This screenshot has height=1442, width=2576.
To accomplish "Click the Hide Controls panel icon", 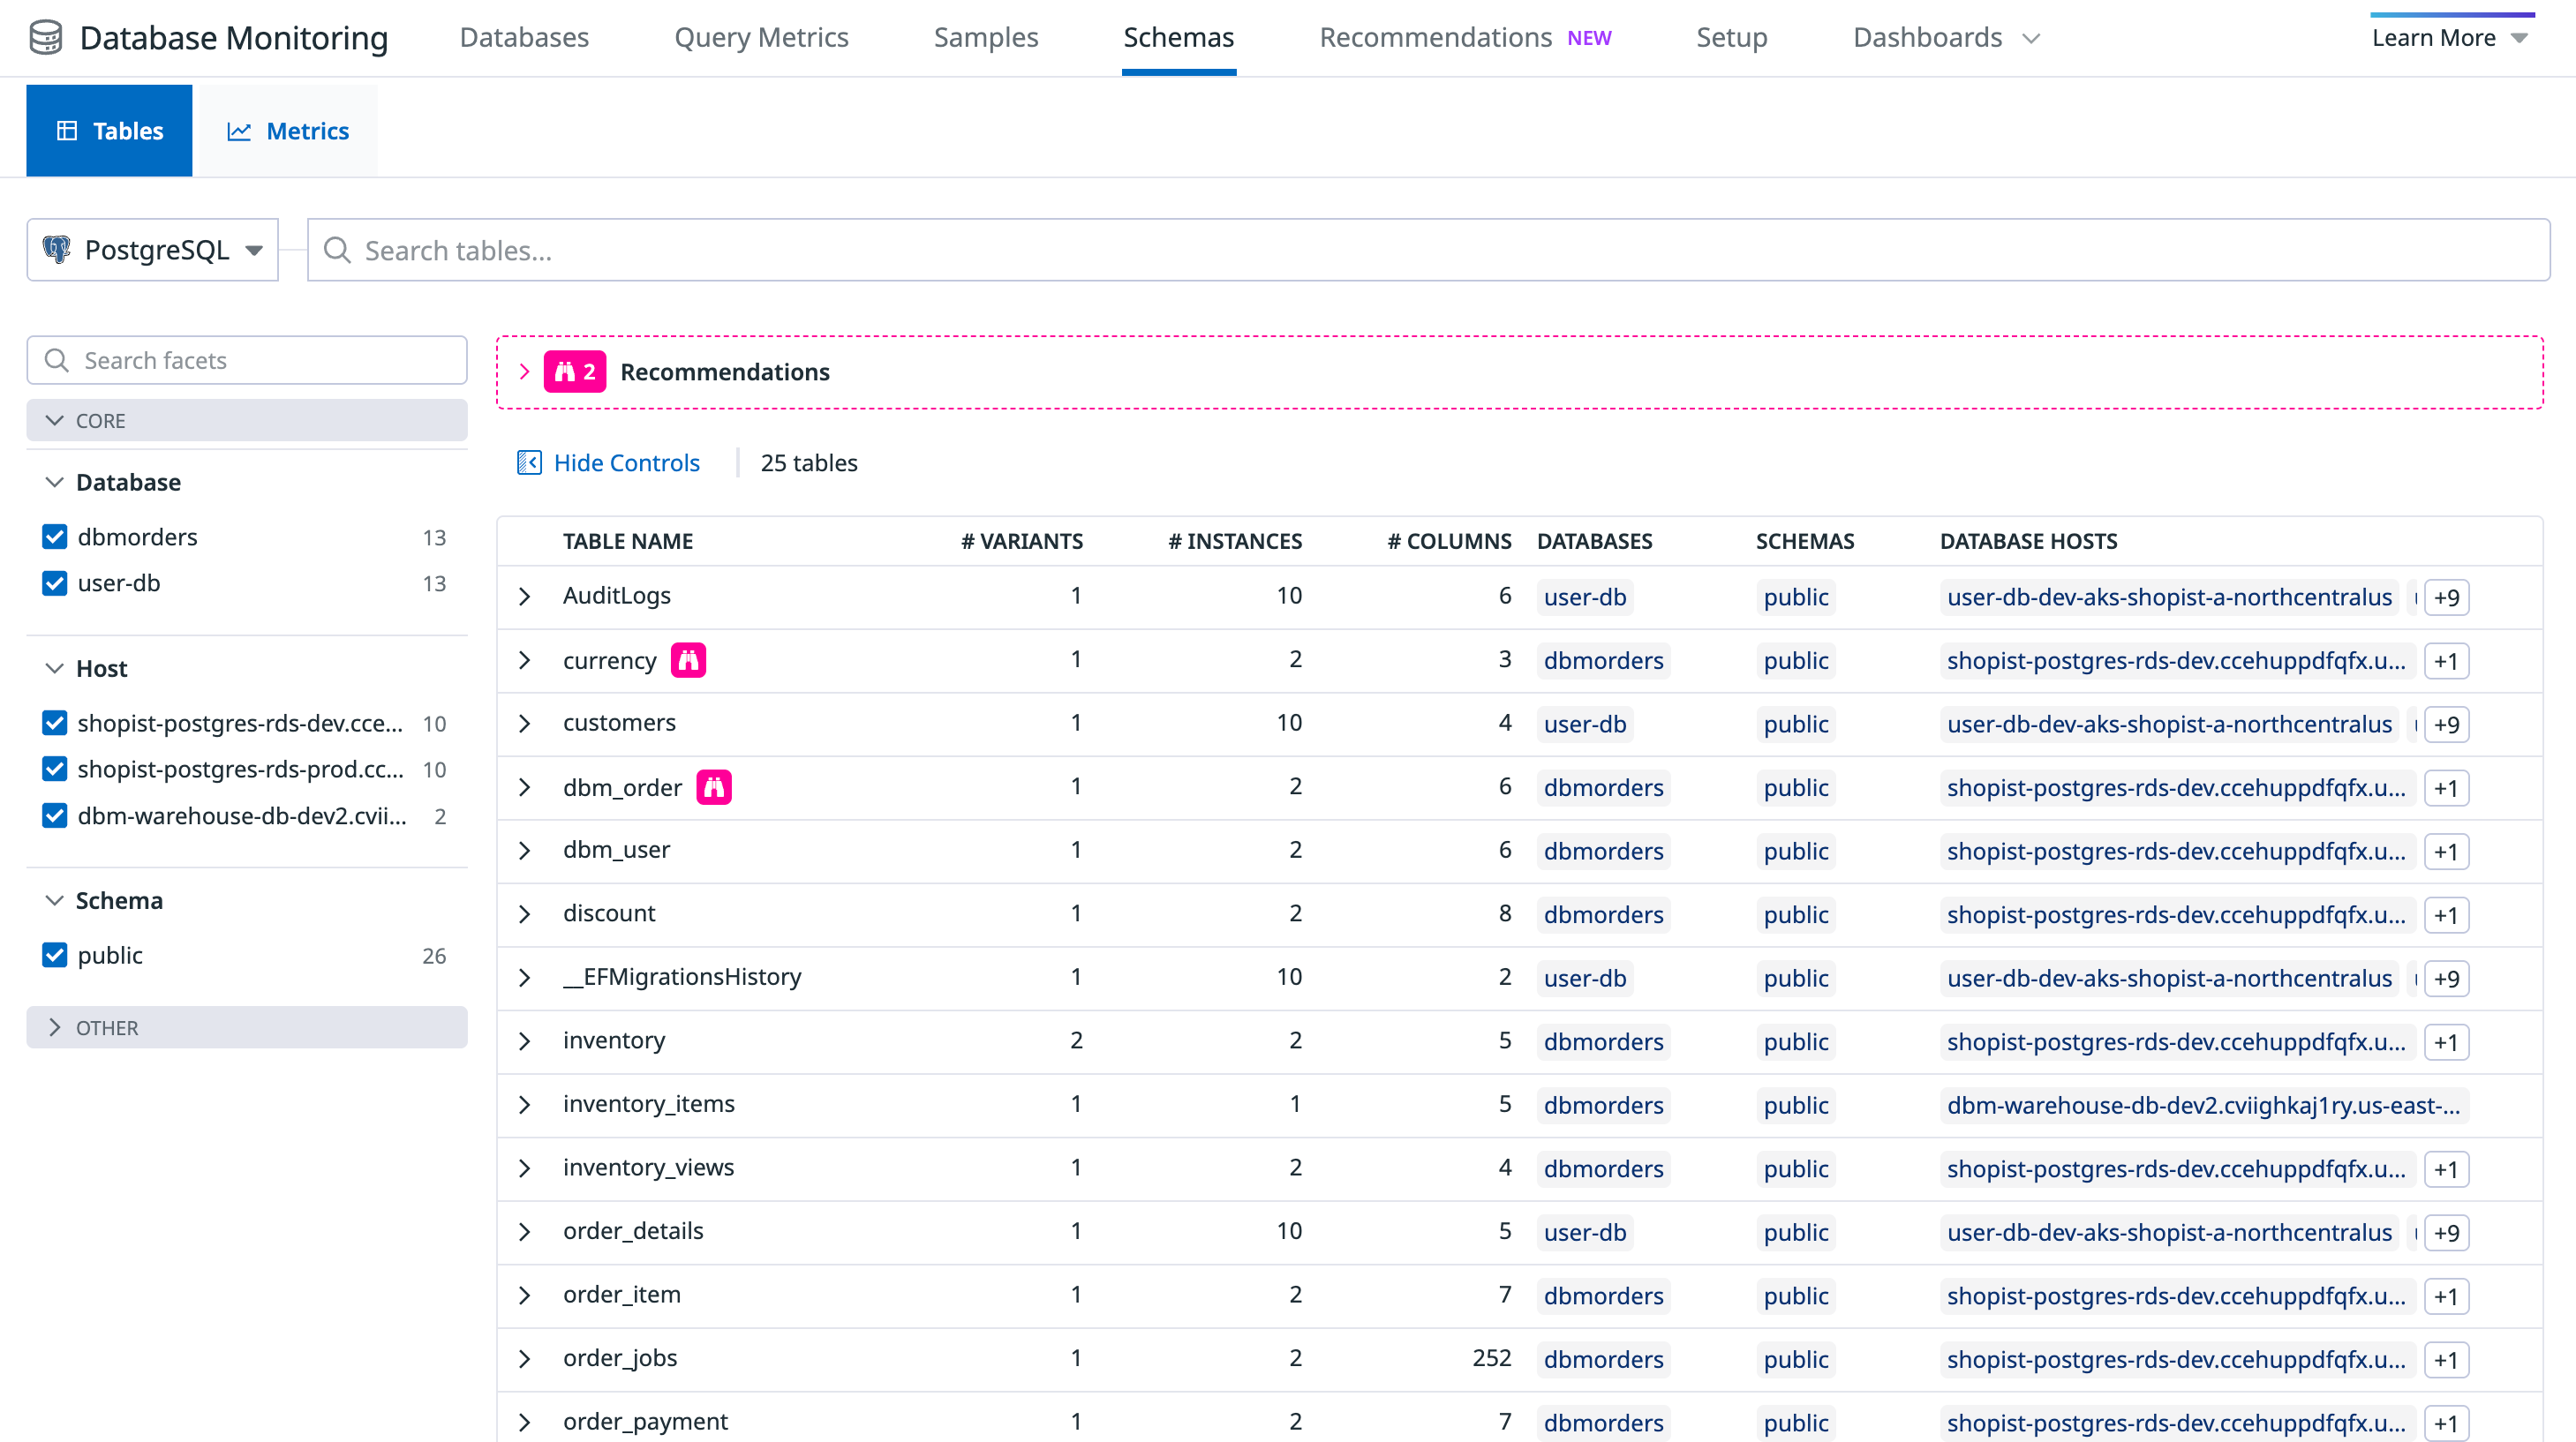I will [528, 463].
